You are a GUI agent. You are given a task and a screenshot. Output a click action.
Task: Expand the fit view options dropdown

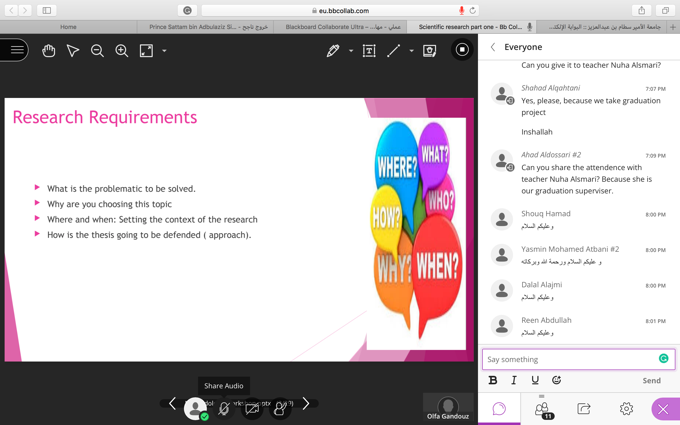(164, 51)
